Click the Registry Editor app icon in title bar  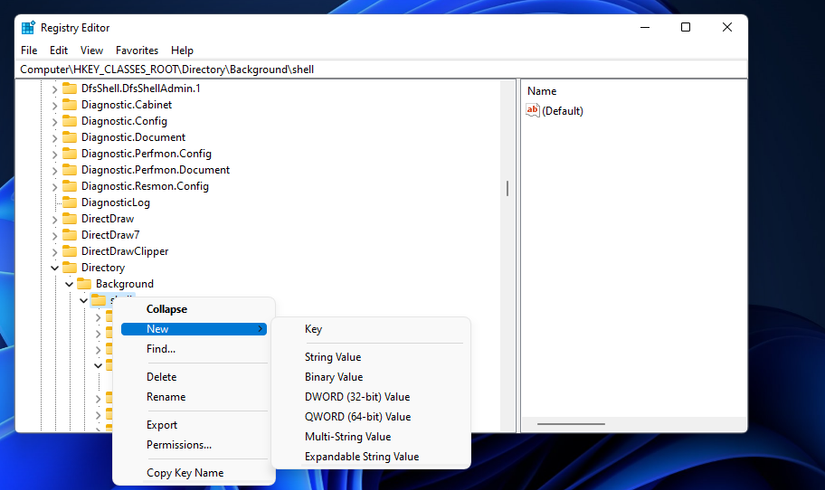(x=28, y=27)
